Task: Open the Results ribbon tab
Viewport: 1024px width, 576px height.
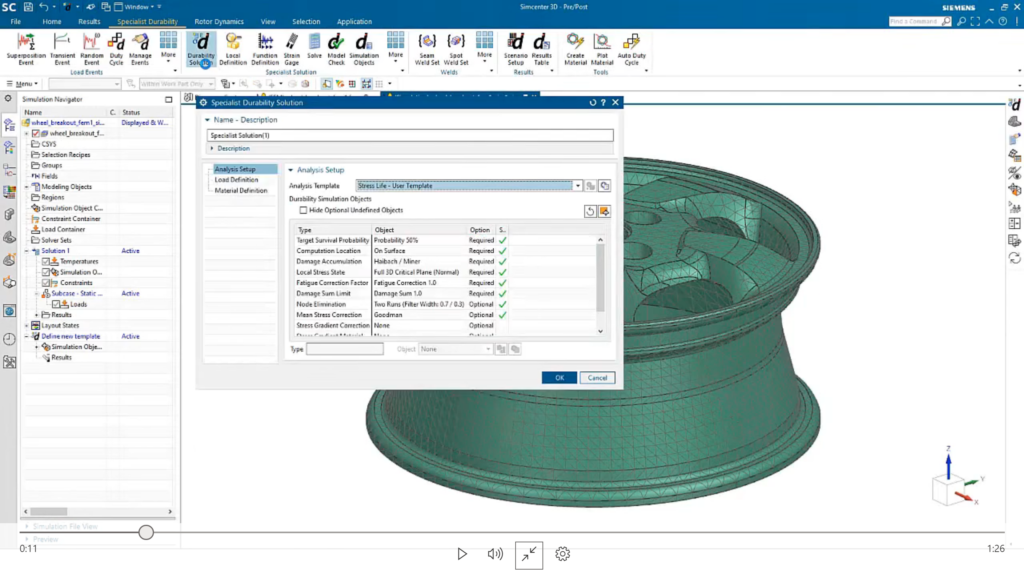Action: point(89,21)
